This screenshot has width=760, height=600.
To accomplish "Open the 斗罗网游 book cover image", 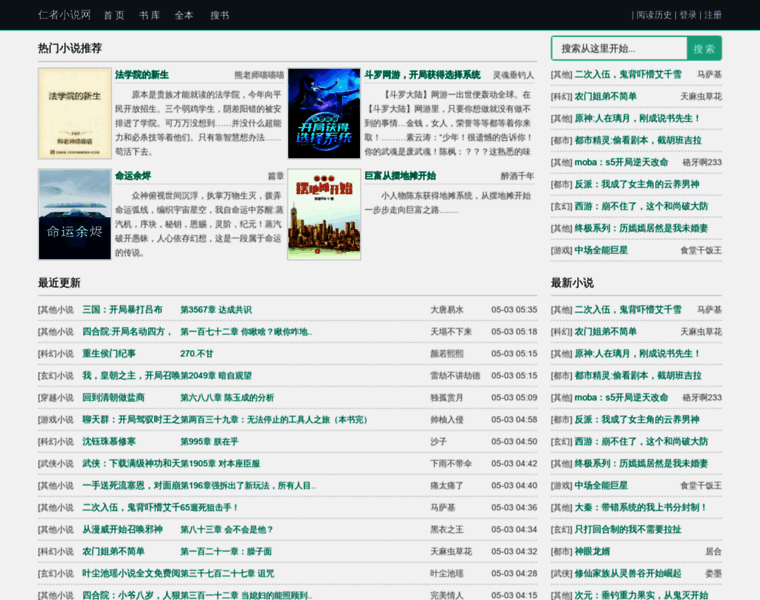I will [324, 113].
